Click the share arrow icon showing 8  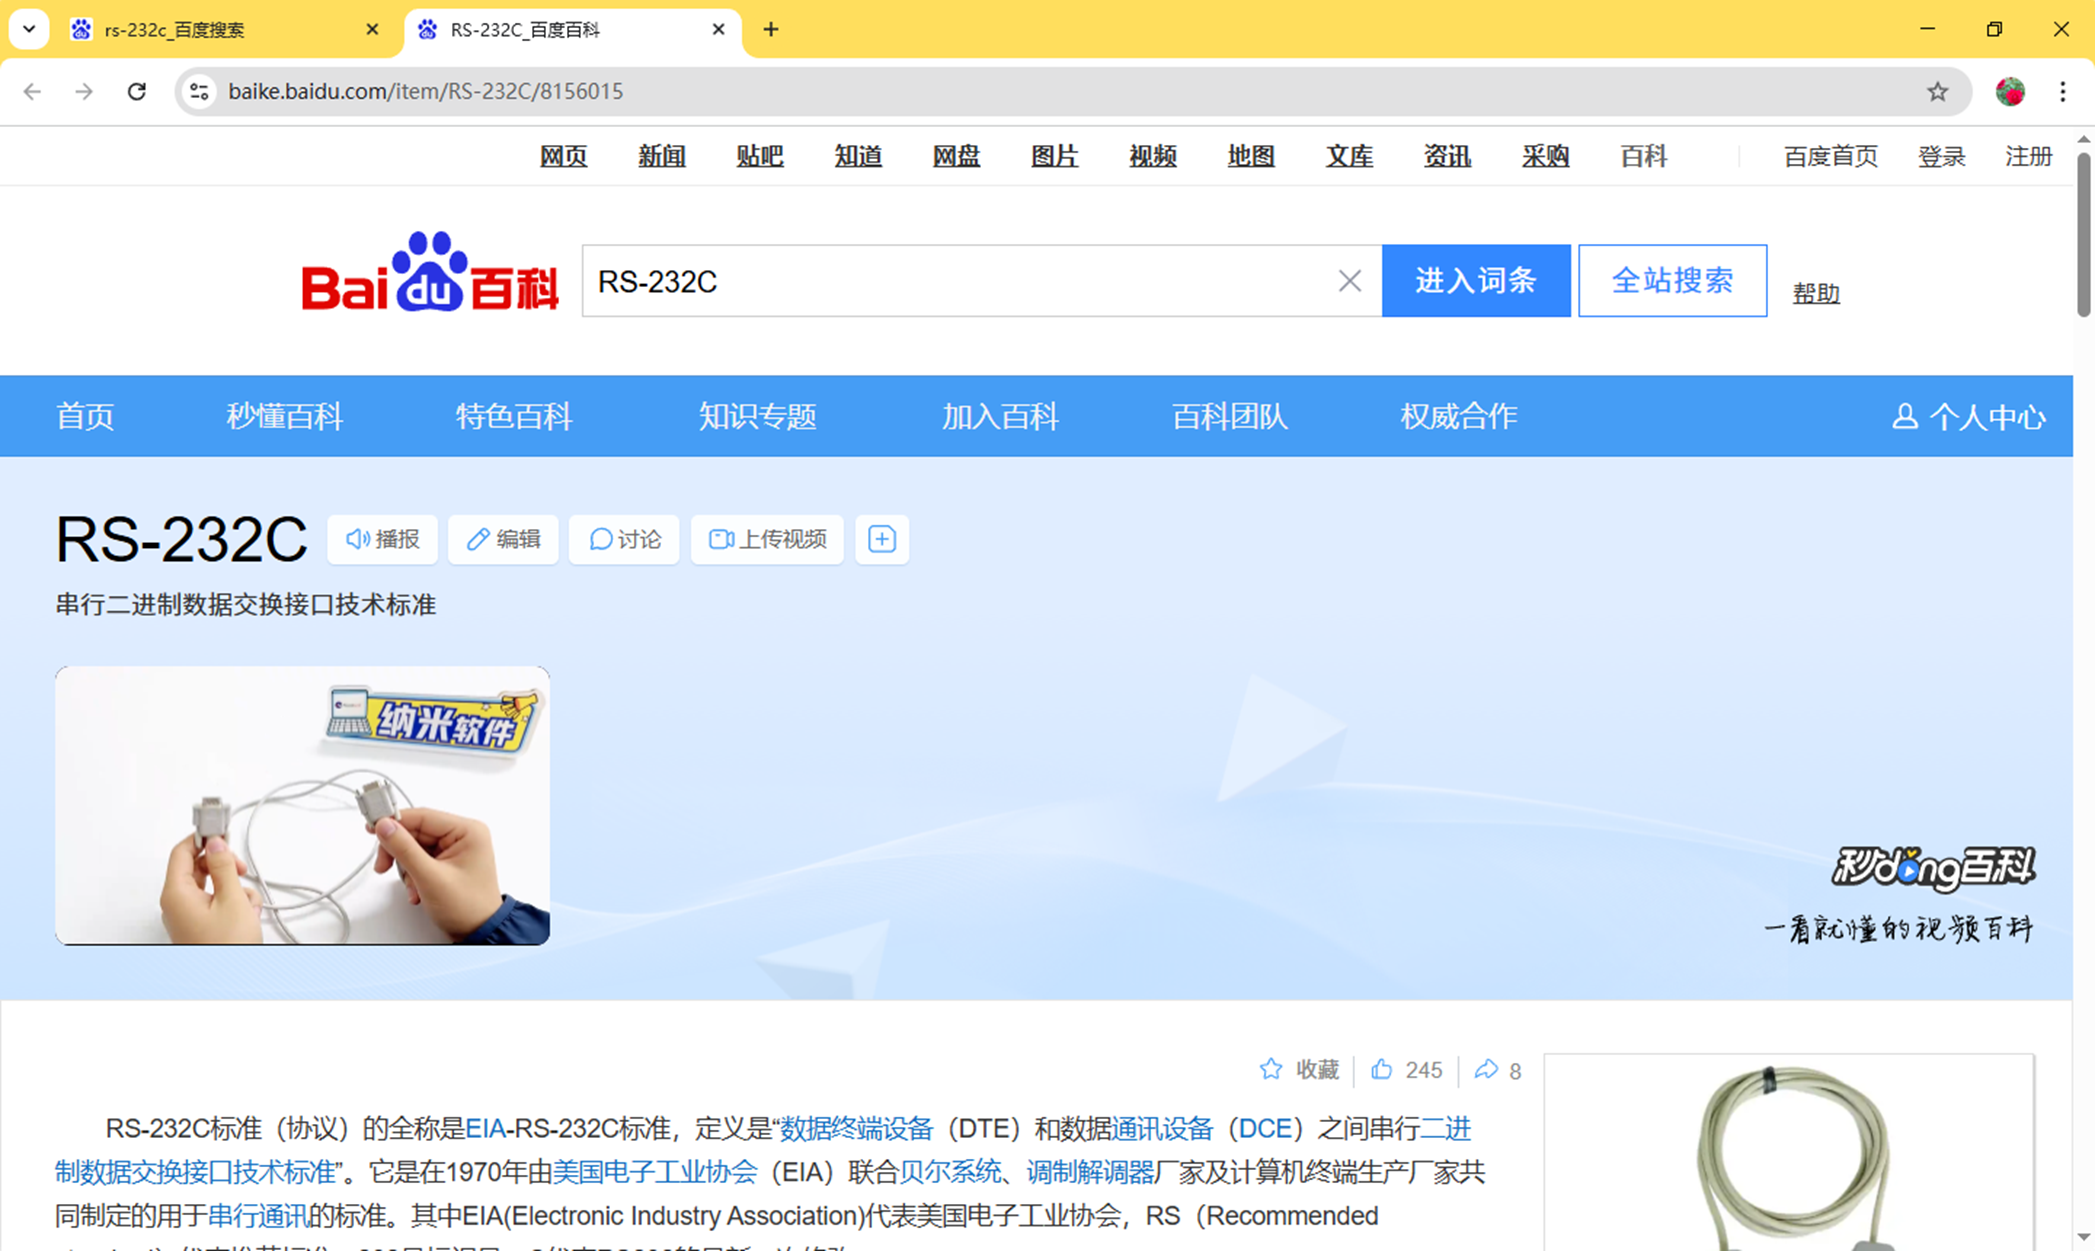(1486, 1069)
